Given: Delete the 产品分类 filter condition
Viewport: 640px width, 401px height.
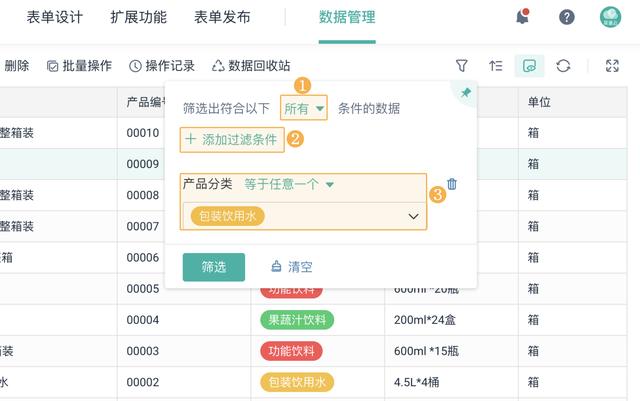Looking at the screenshot, I should (x=452, y=184).
